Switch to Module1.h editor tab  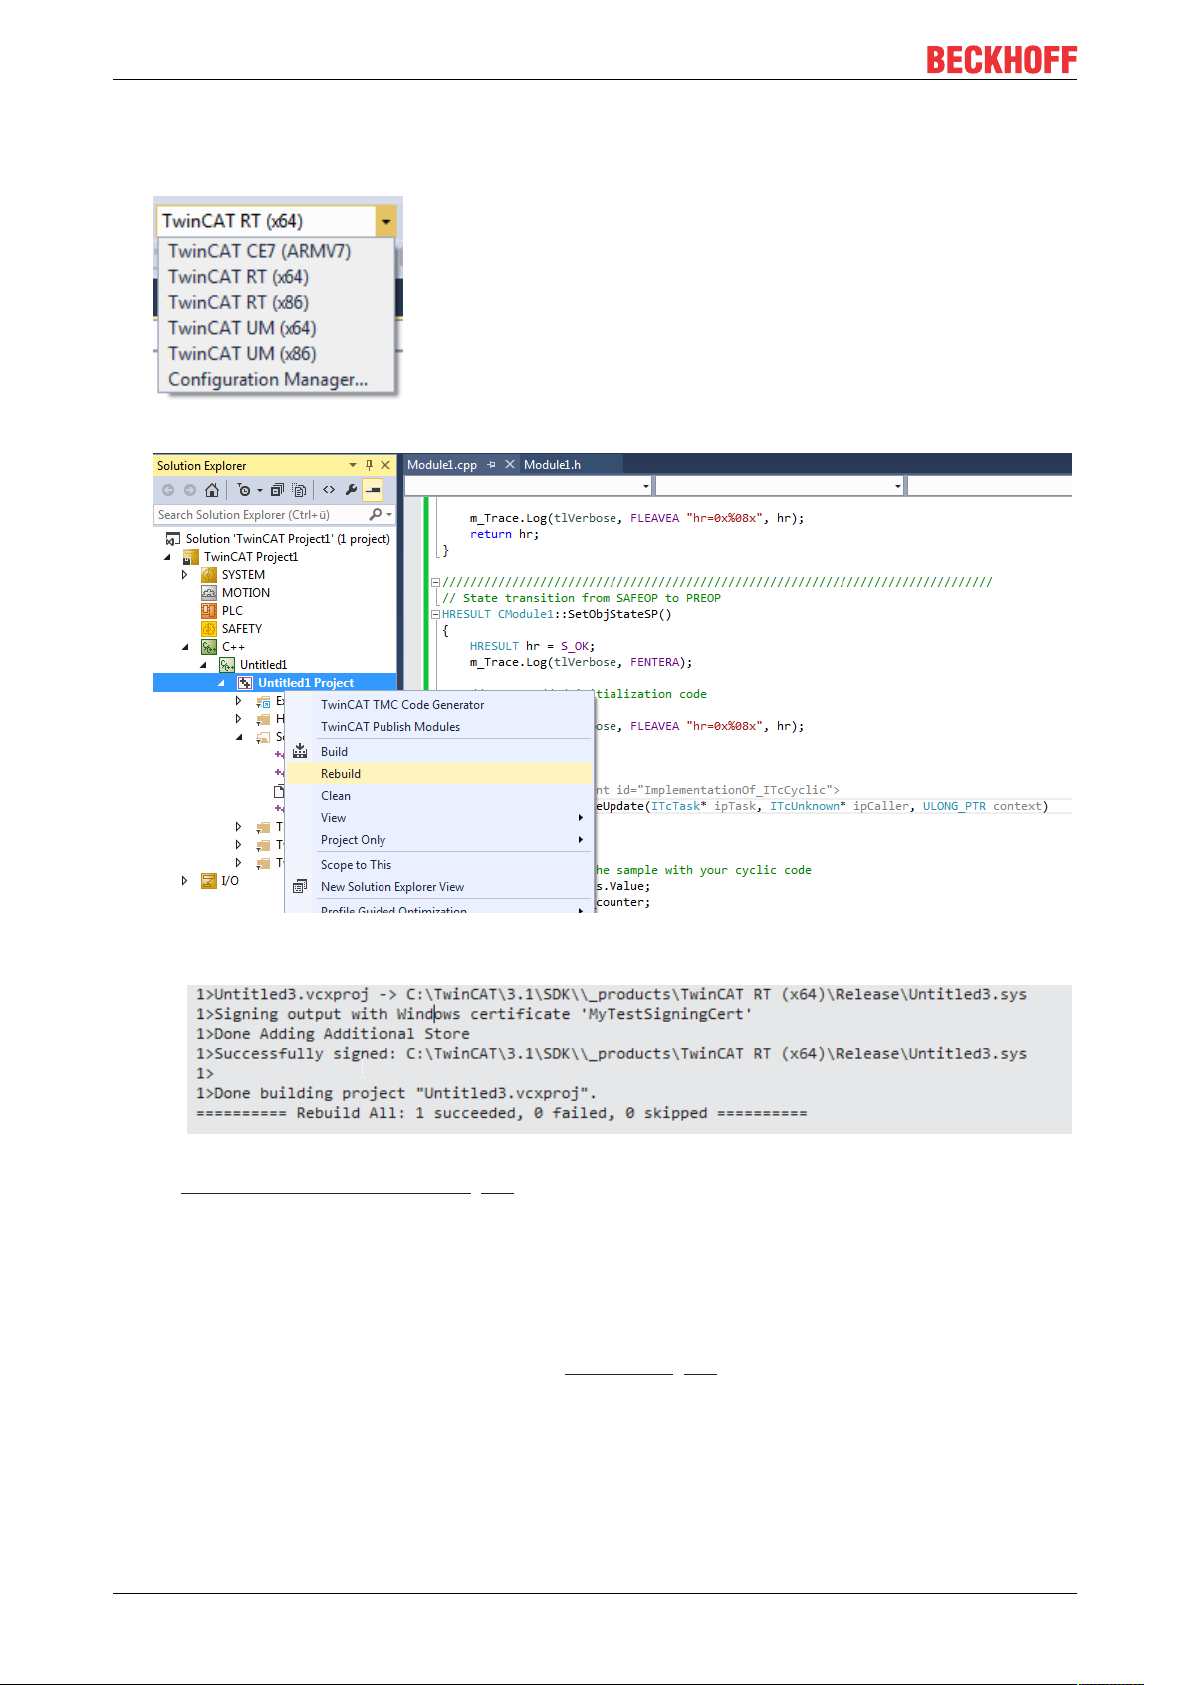coord(552,465)
